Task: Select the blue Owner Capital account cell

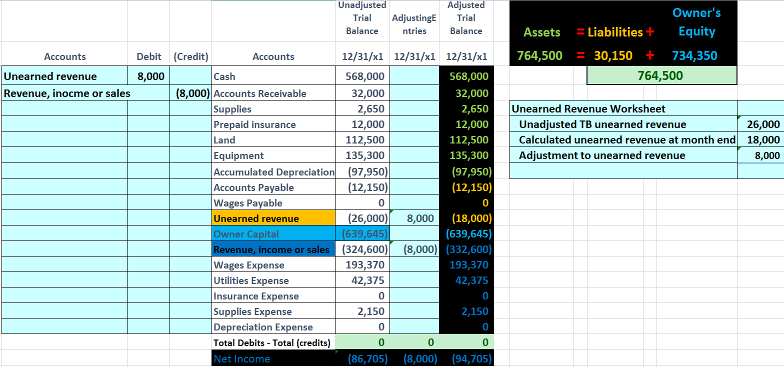Action: coord(274,234)
